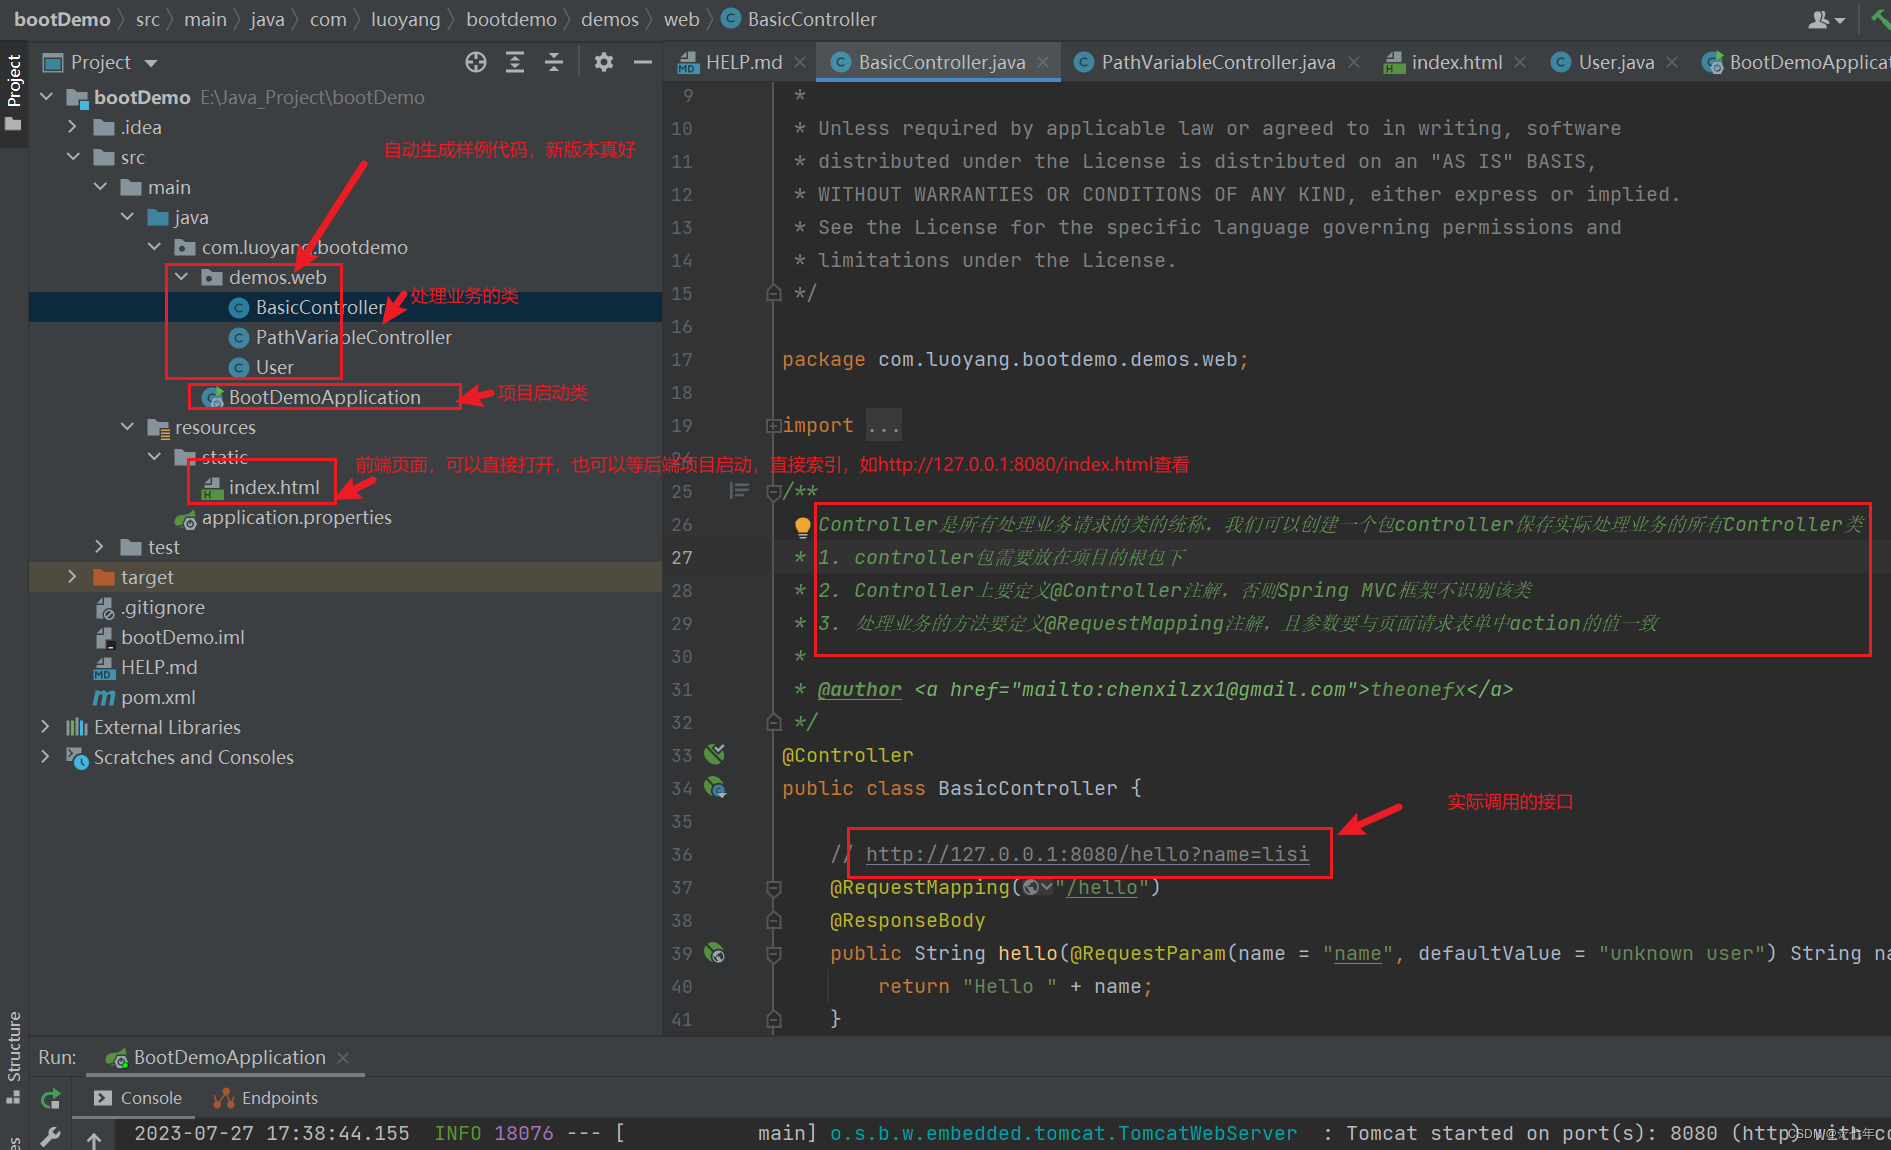Screen dimensions: 1891x1150
Task: Click the BootDemoApplication run tab
Action: pos(217,1057)
